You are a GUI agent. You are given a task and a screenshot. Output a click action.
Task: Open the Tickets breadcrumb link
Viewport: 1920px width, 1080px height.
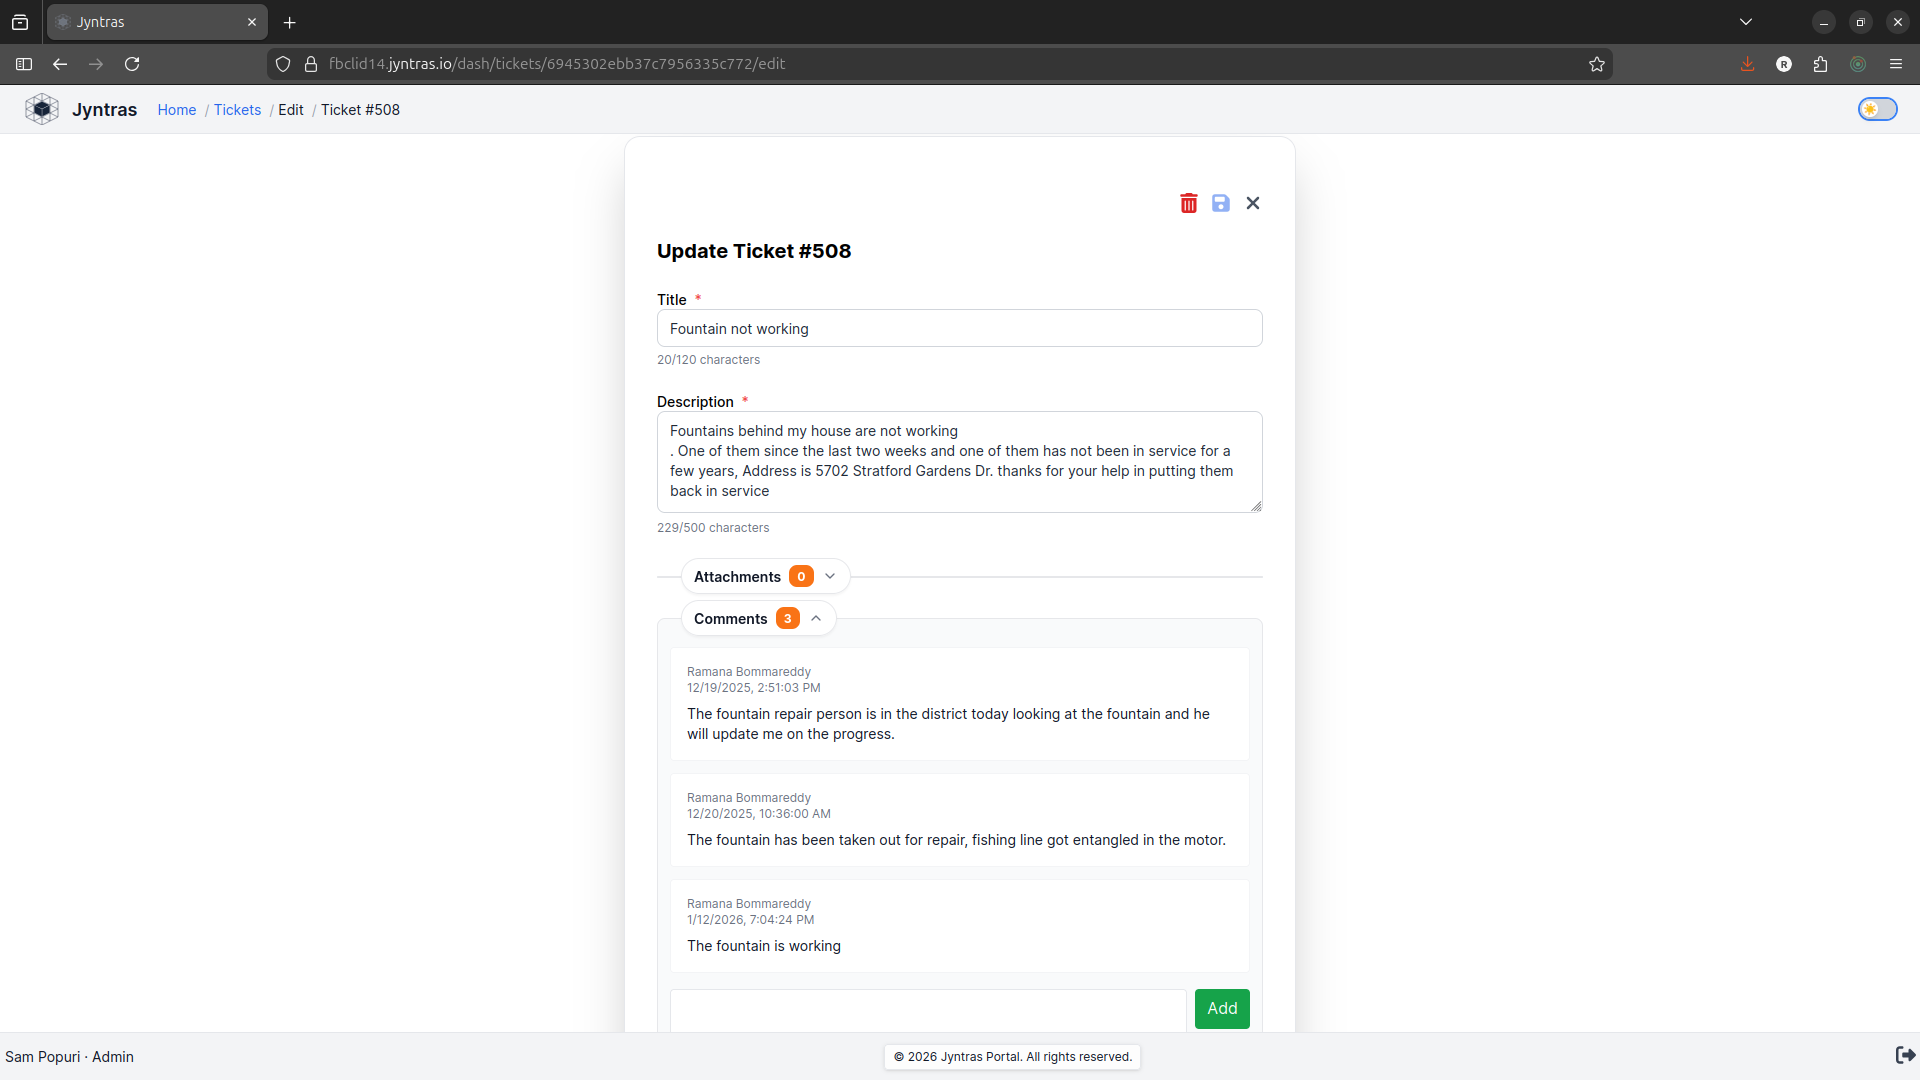tap(237, 110)
